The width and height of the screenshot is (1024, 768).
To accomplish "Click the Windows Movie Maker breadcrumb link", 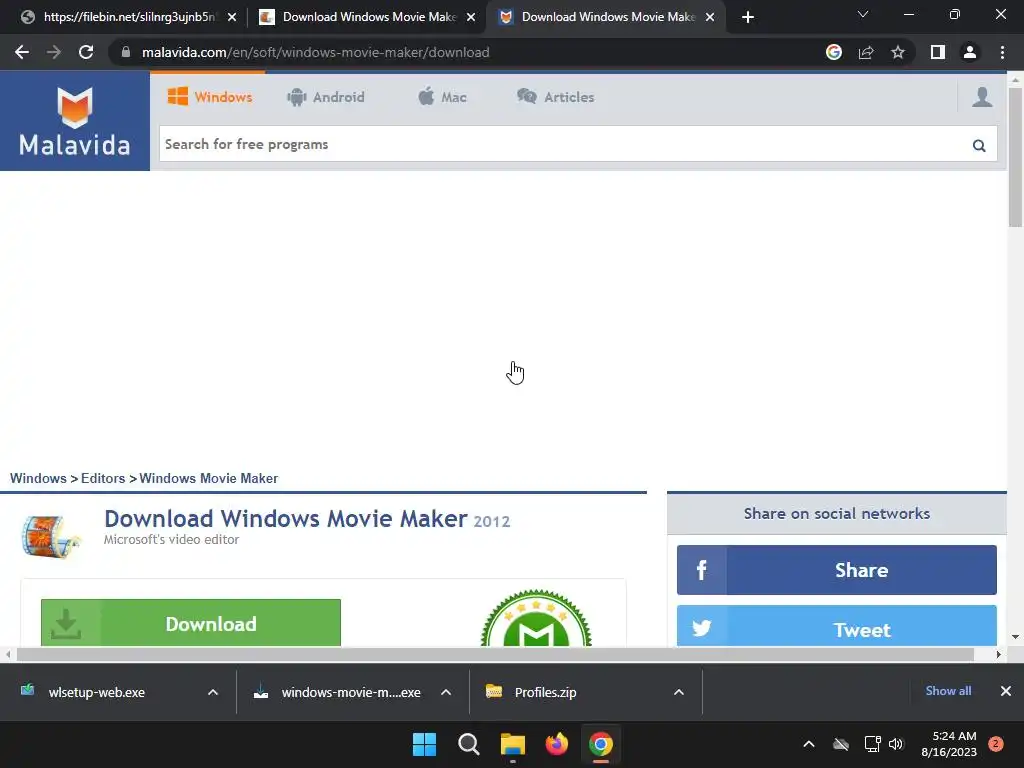I will 208,478.
